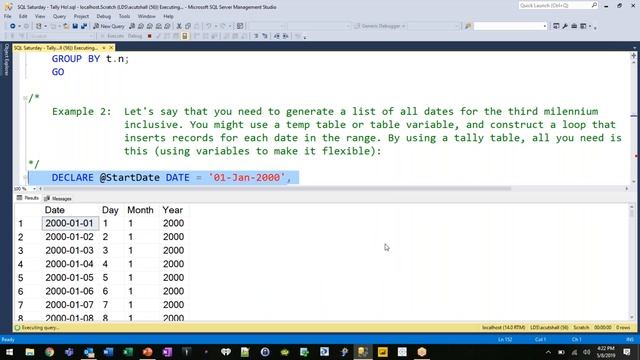This screenshot has height=360, width=640.
Task: Open File Explorer from the taskbar
Action: (30, 352)
